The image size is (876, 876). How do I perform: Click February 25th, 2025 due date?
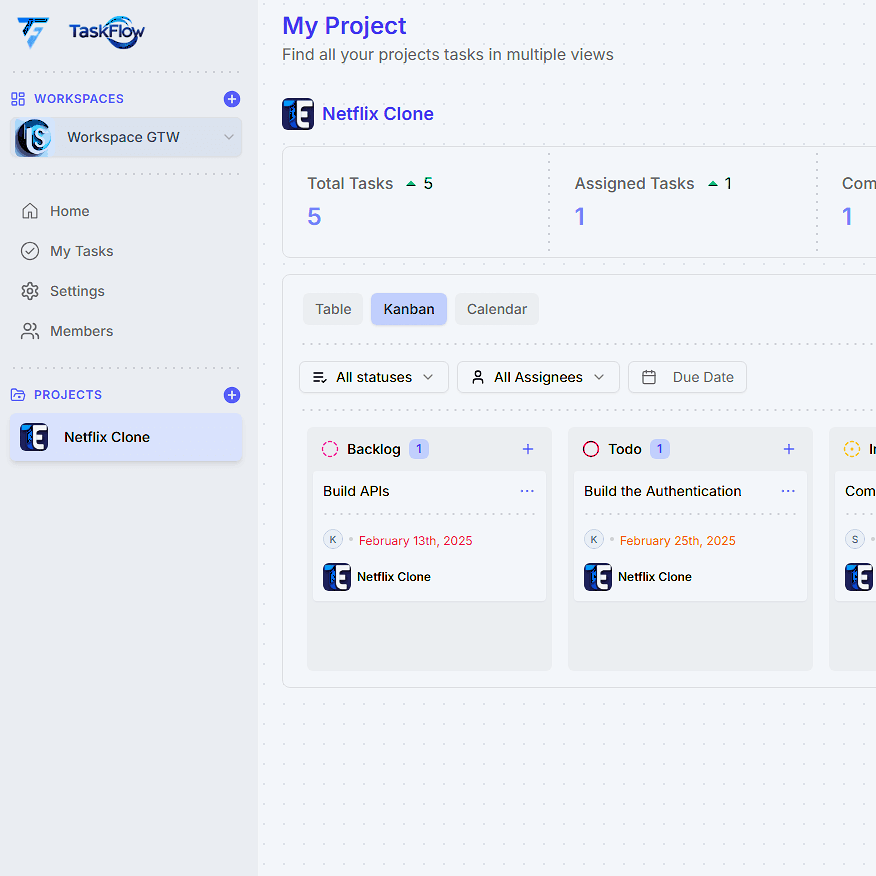pyautogui.click(x=677, y=541)
